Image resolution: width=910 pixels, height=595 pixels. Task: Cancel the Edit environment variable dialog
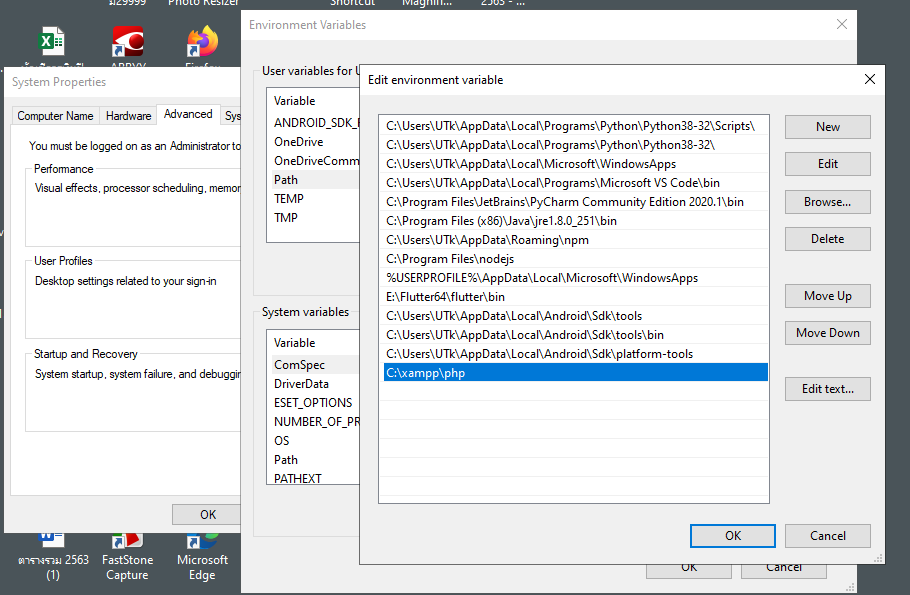tap(827, 536)
